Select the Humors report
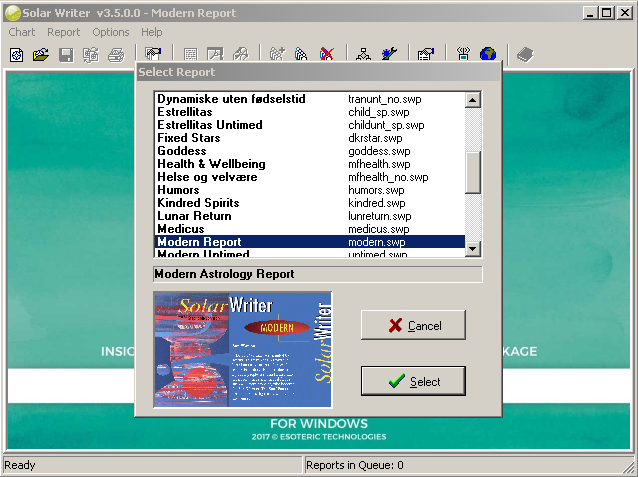Viewport: 638px width, 477px height. [x=310, y=190]
